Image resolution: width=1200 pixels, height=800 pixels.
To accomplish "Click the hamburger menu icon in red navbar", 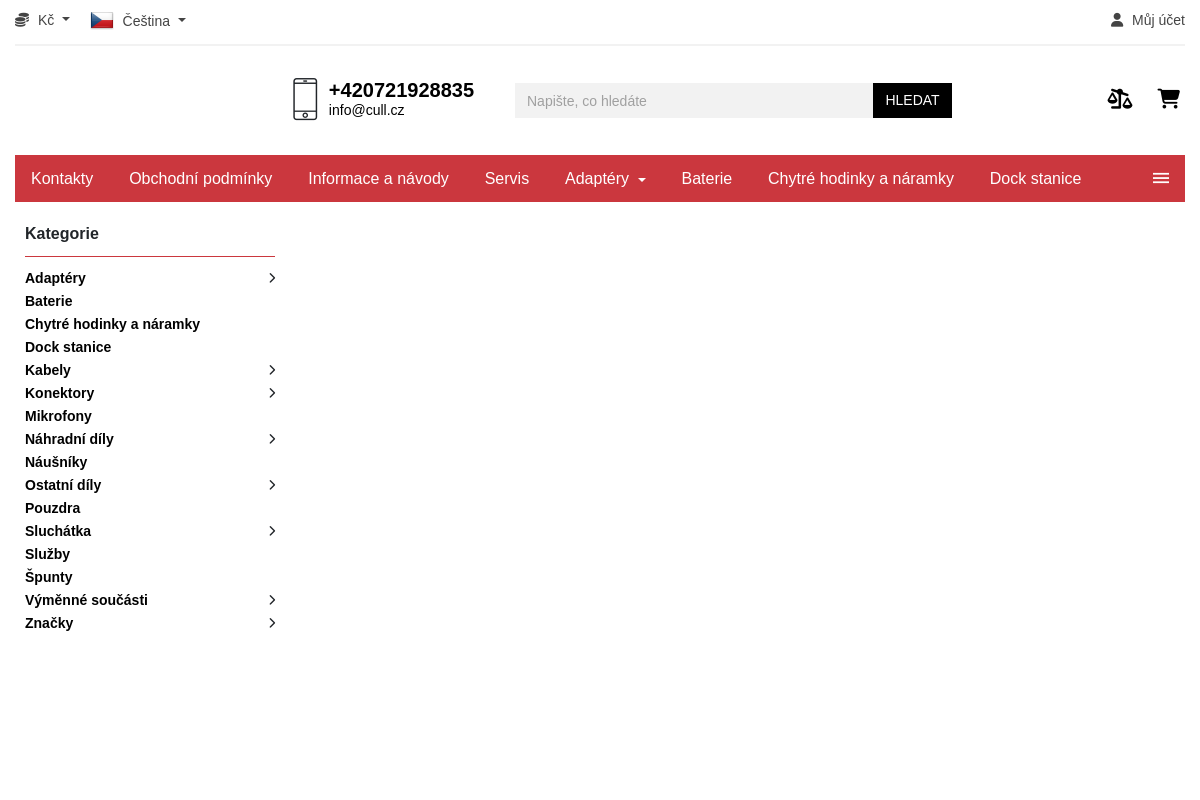I will (x=1161, y=178).
